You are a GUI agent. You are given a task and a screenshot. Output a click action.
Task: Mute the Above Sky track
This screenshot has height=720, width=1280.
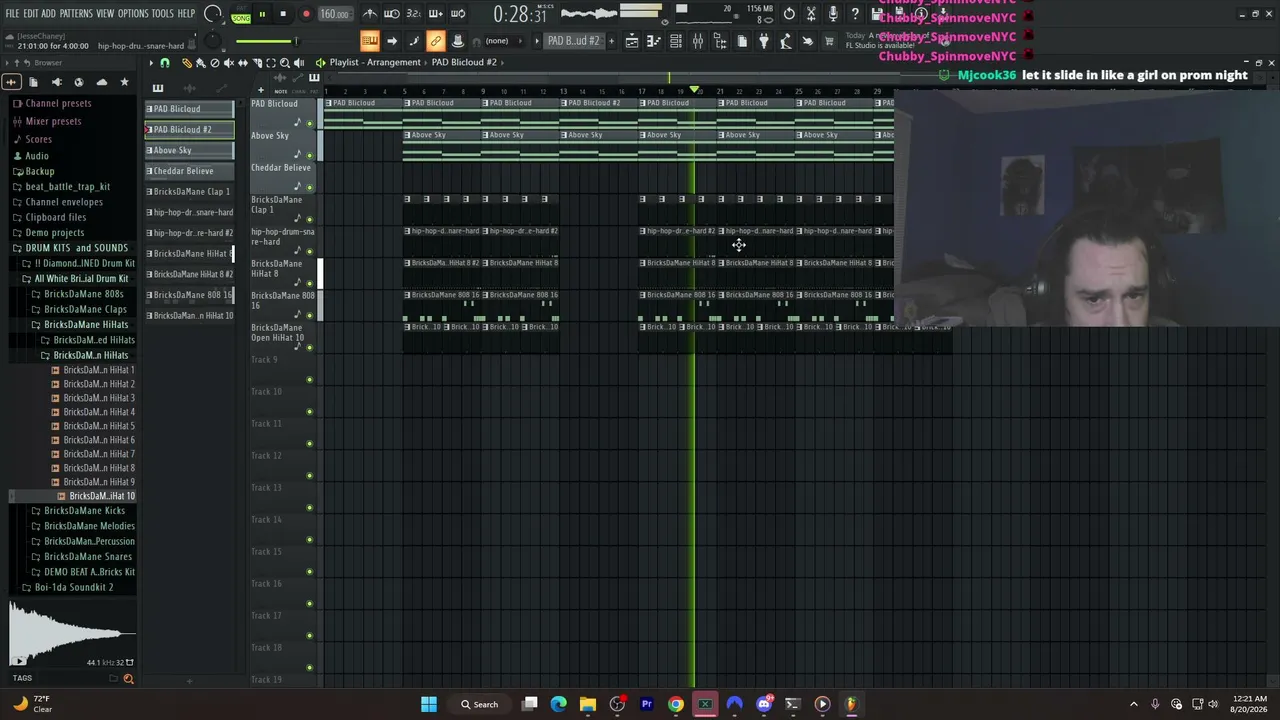309,156
